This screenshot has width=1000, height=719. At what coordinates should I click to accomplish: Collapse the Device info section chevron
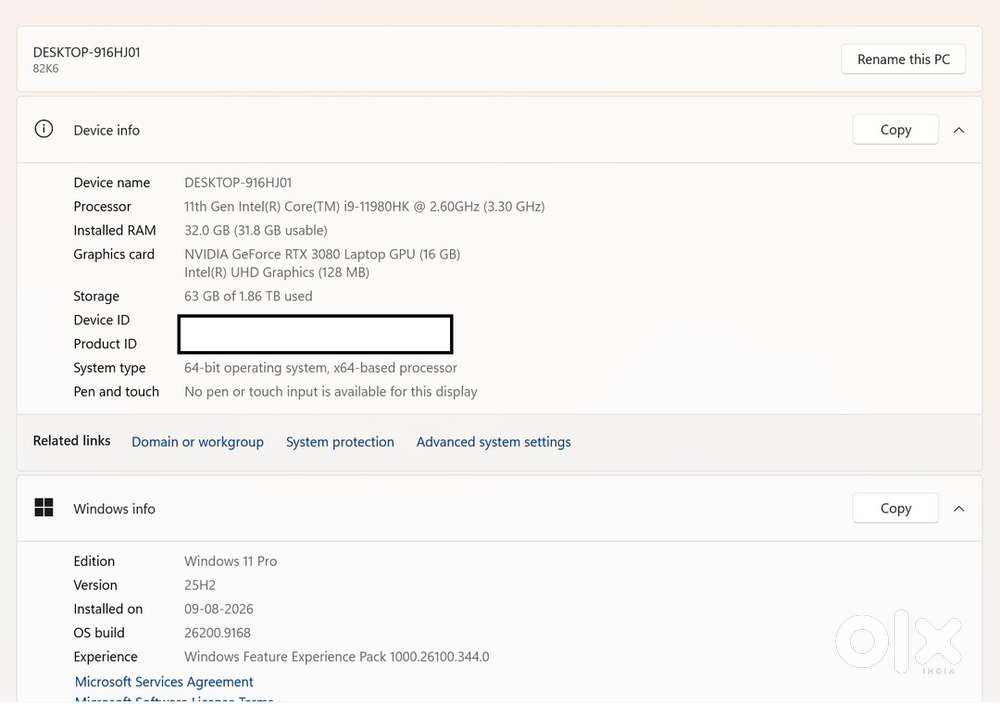tap(959, 130)
